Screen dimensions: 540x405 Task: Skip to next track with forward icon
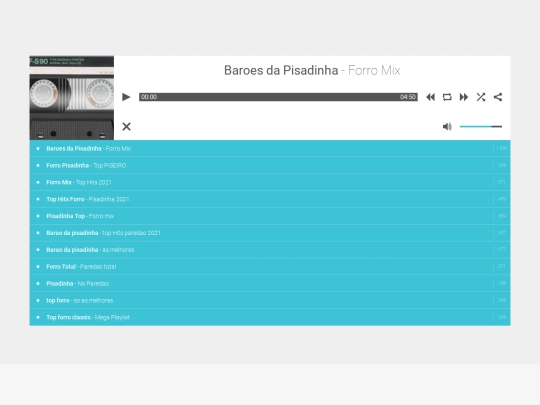pyautogui.click(x=464, y=97)
